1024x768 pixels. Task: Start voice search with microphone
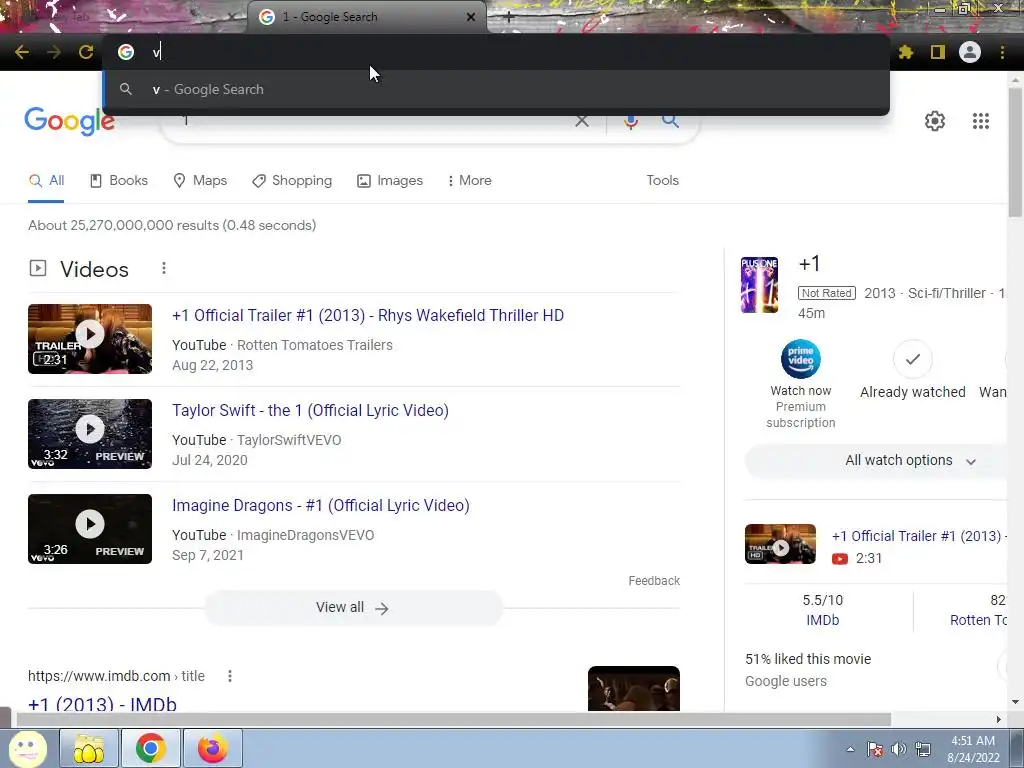coord(631,121)
